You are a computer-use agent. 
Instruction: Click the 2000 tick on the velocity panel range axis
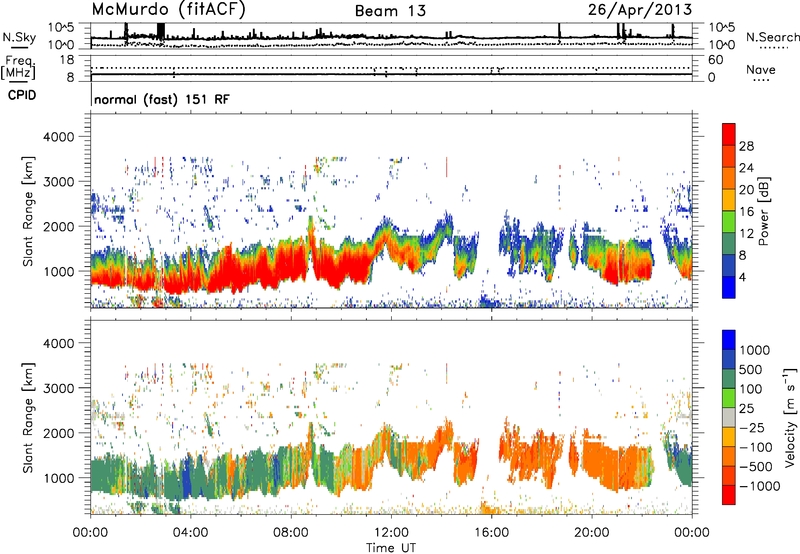(59, 433)
